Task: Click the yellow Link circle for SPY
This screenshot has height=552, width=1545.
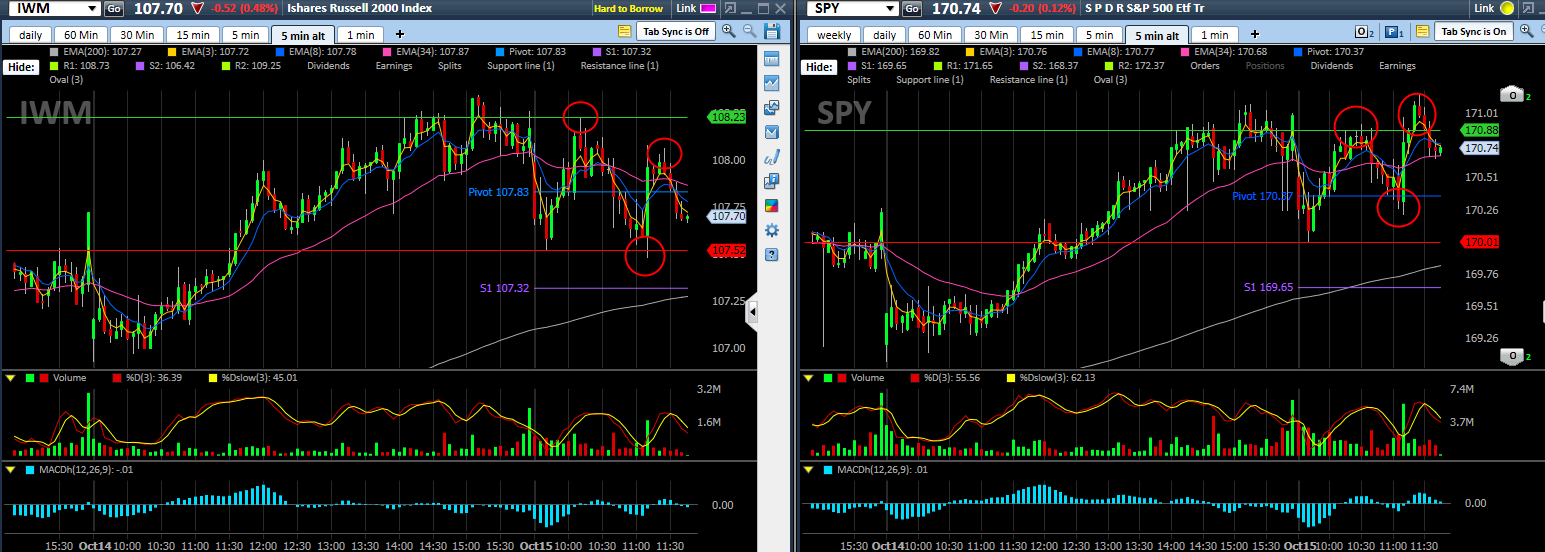Action: [x=1508, y=8]
